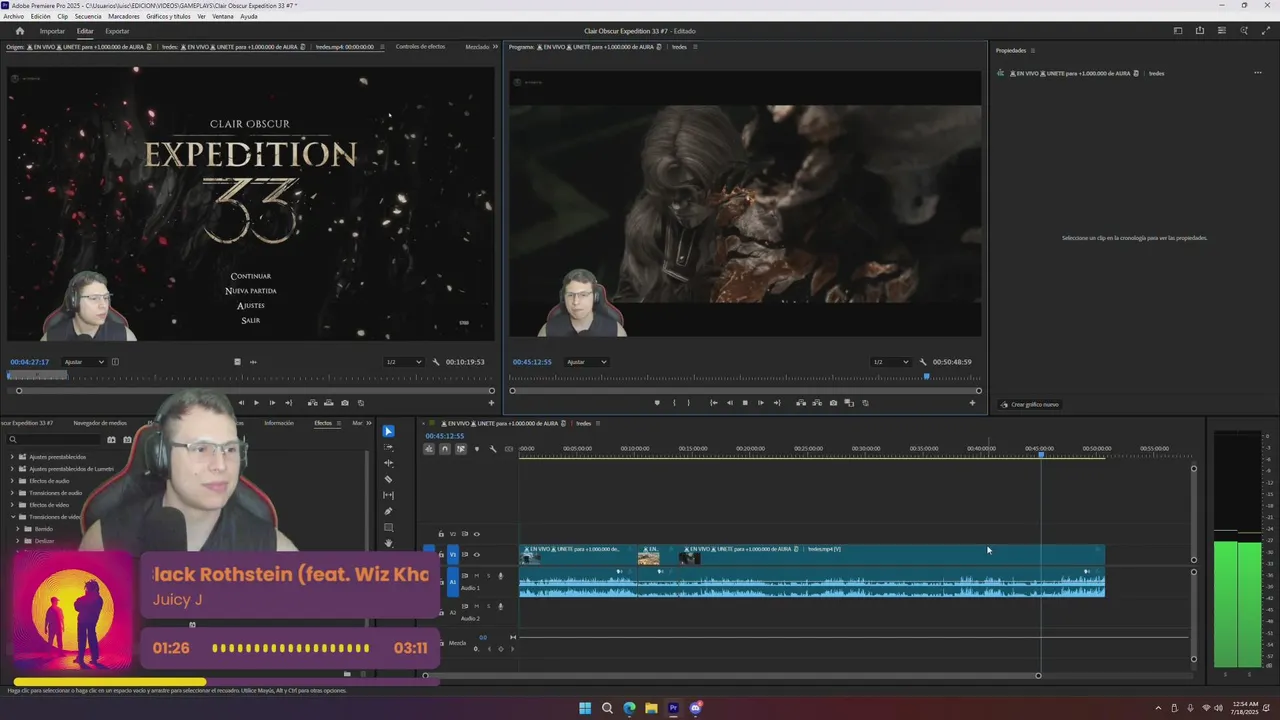The height and width of the screenshot is (720, 1280).
Task: Stop playback in Program monitor
Action: pyautogui.click(x=745, y=403)
